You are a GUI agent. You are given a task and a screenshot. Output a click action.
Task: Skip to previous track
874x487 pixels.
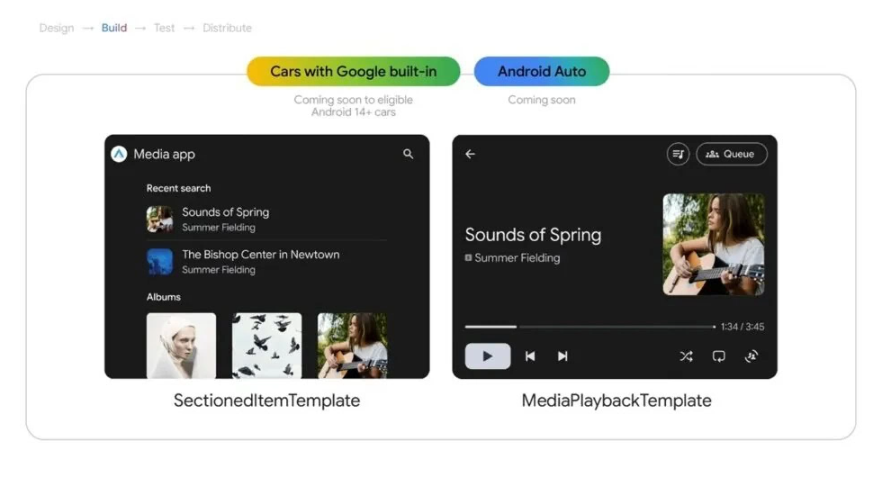[x=530, y=356]
